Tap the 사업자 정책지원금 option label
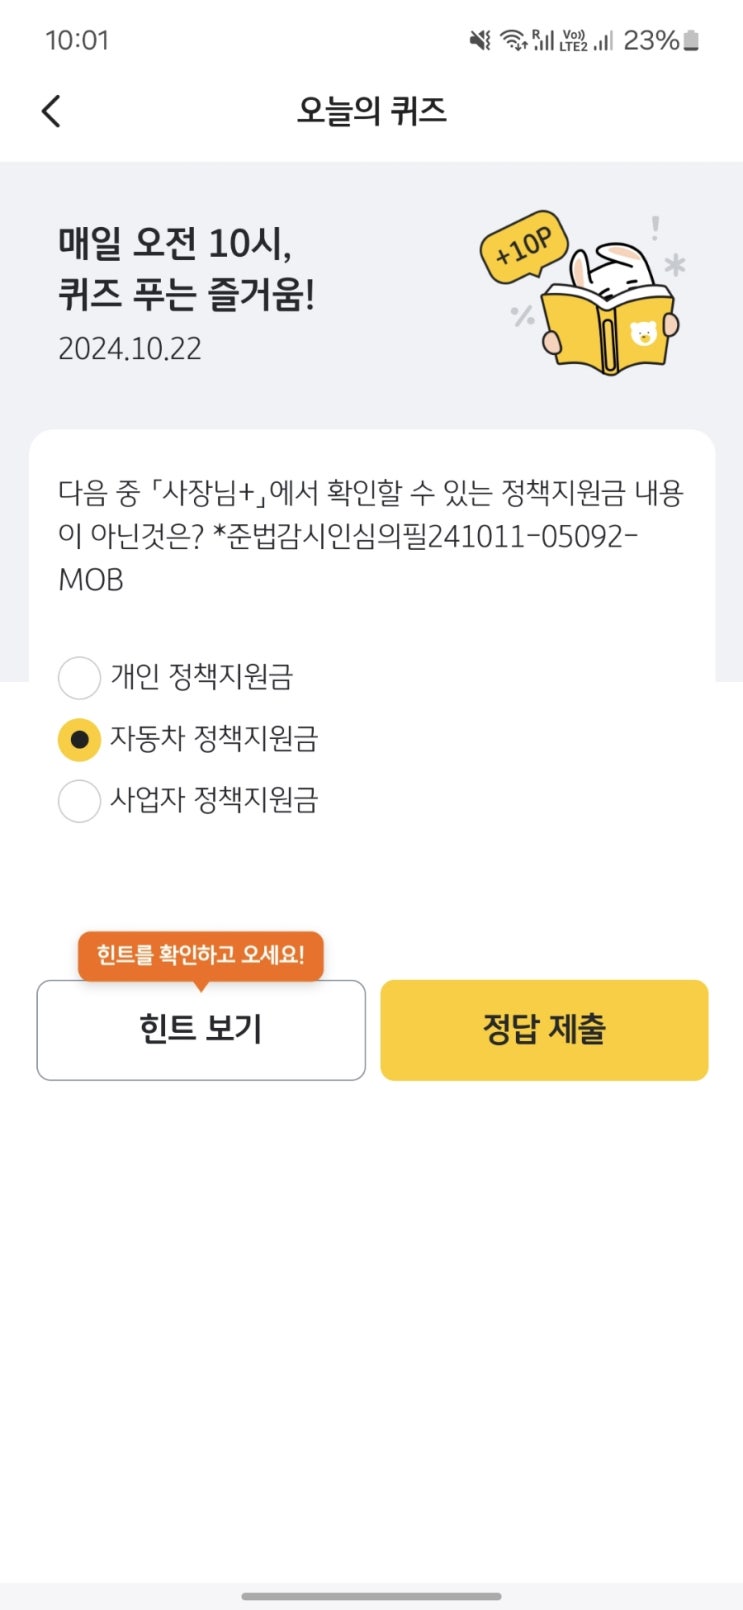The width and height of the screenshot is (743, 1610). click(x=214, y=801)
